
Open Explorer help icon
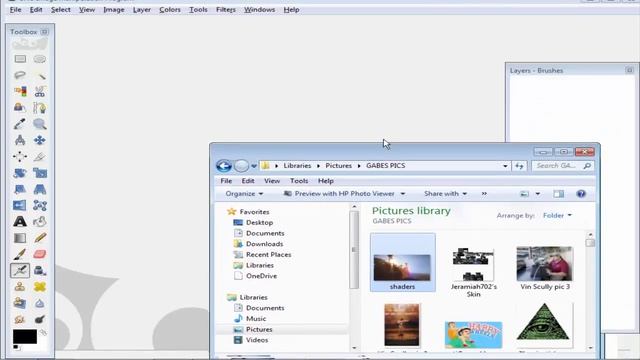[581, 194]
